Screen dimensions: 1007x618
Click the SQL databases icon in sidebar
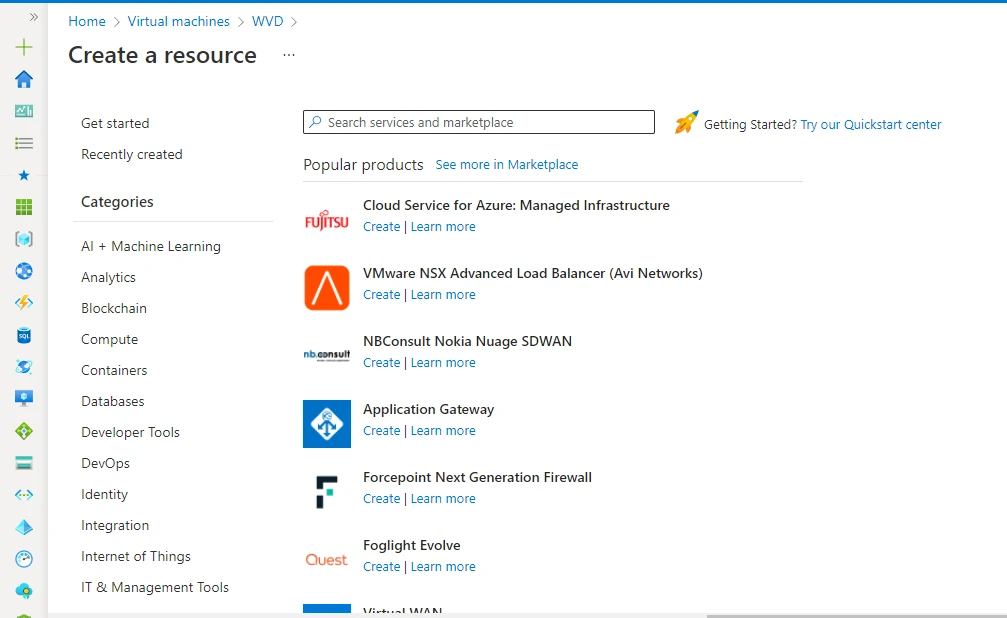click(x=24, y=336)
